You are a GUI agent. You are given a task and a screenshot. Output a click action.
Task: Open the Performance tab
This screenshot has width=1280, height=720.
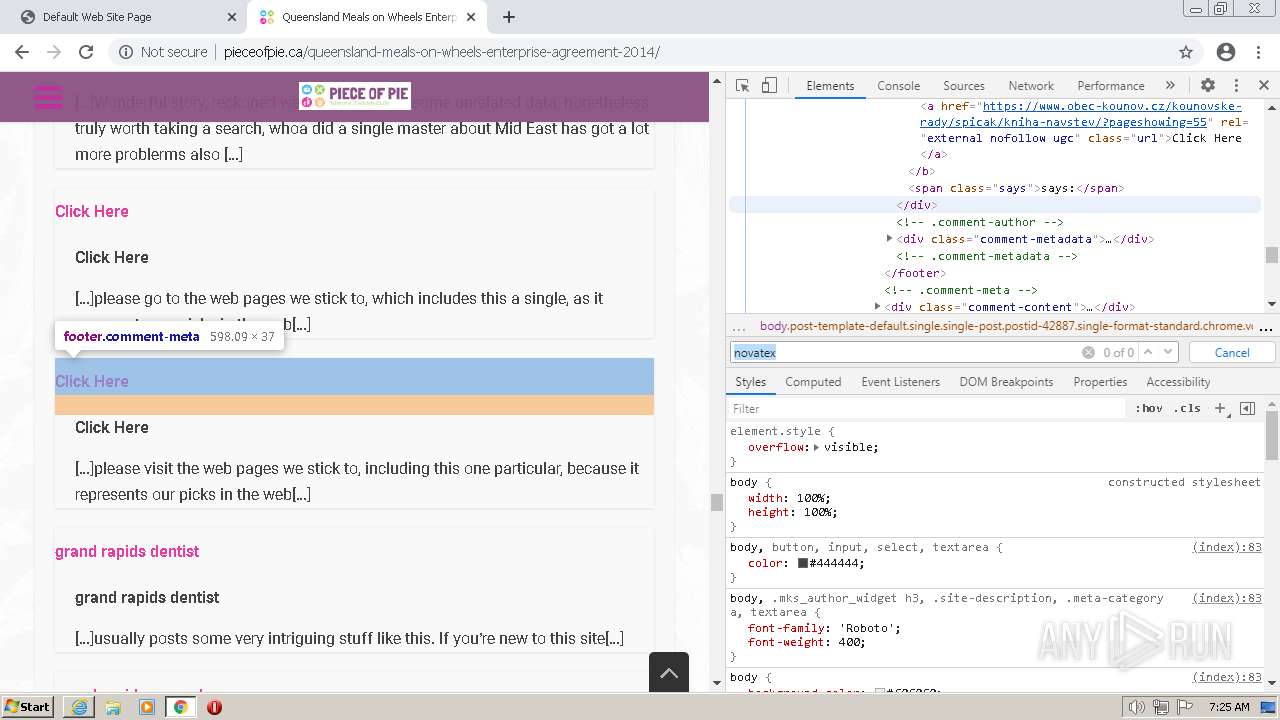coord(1111,86)
